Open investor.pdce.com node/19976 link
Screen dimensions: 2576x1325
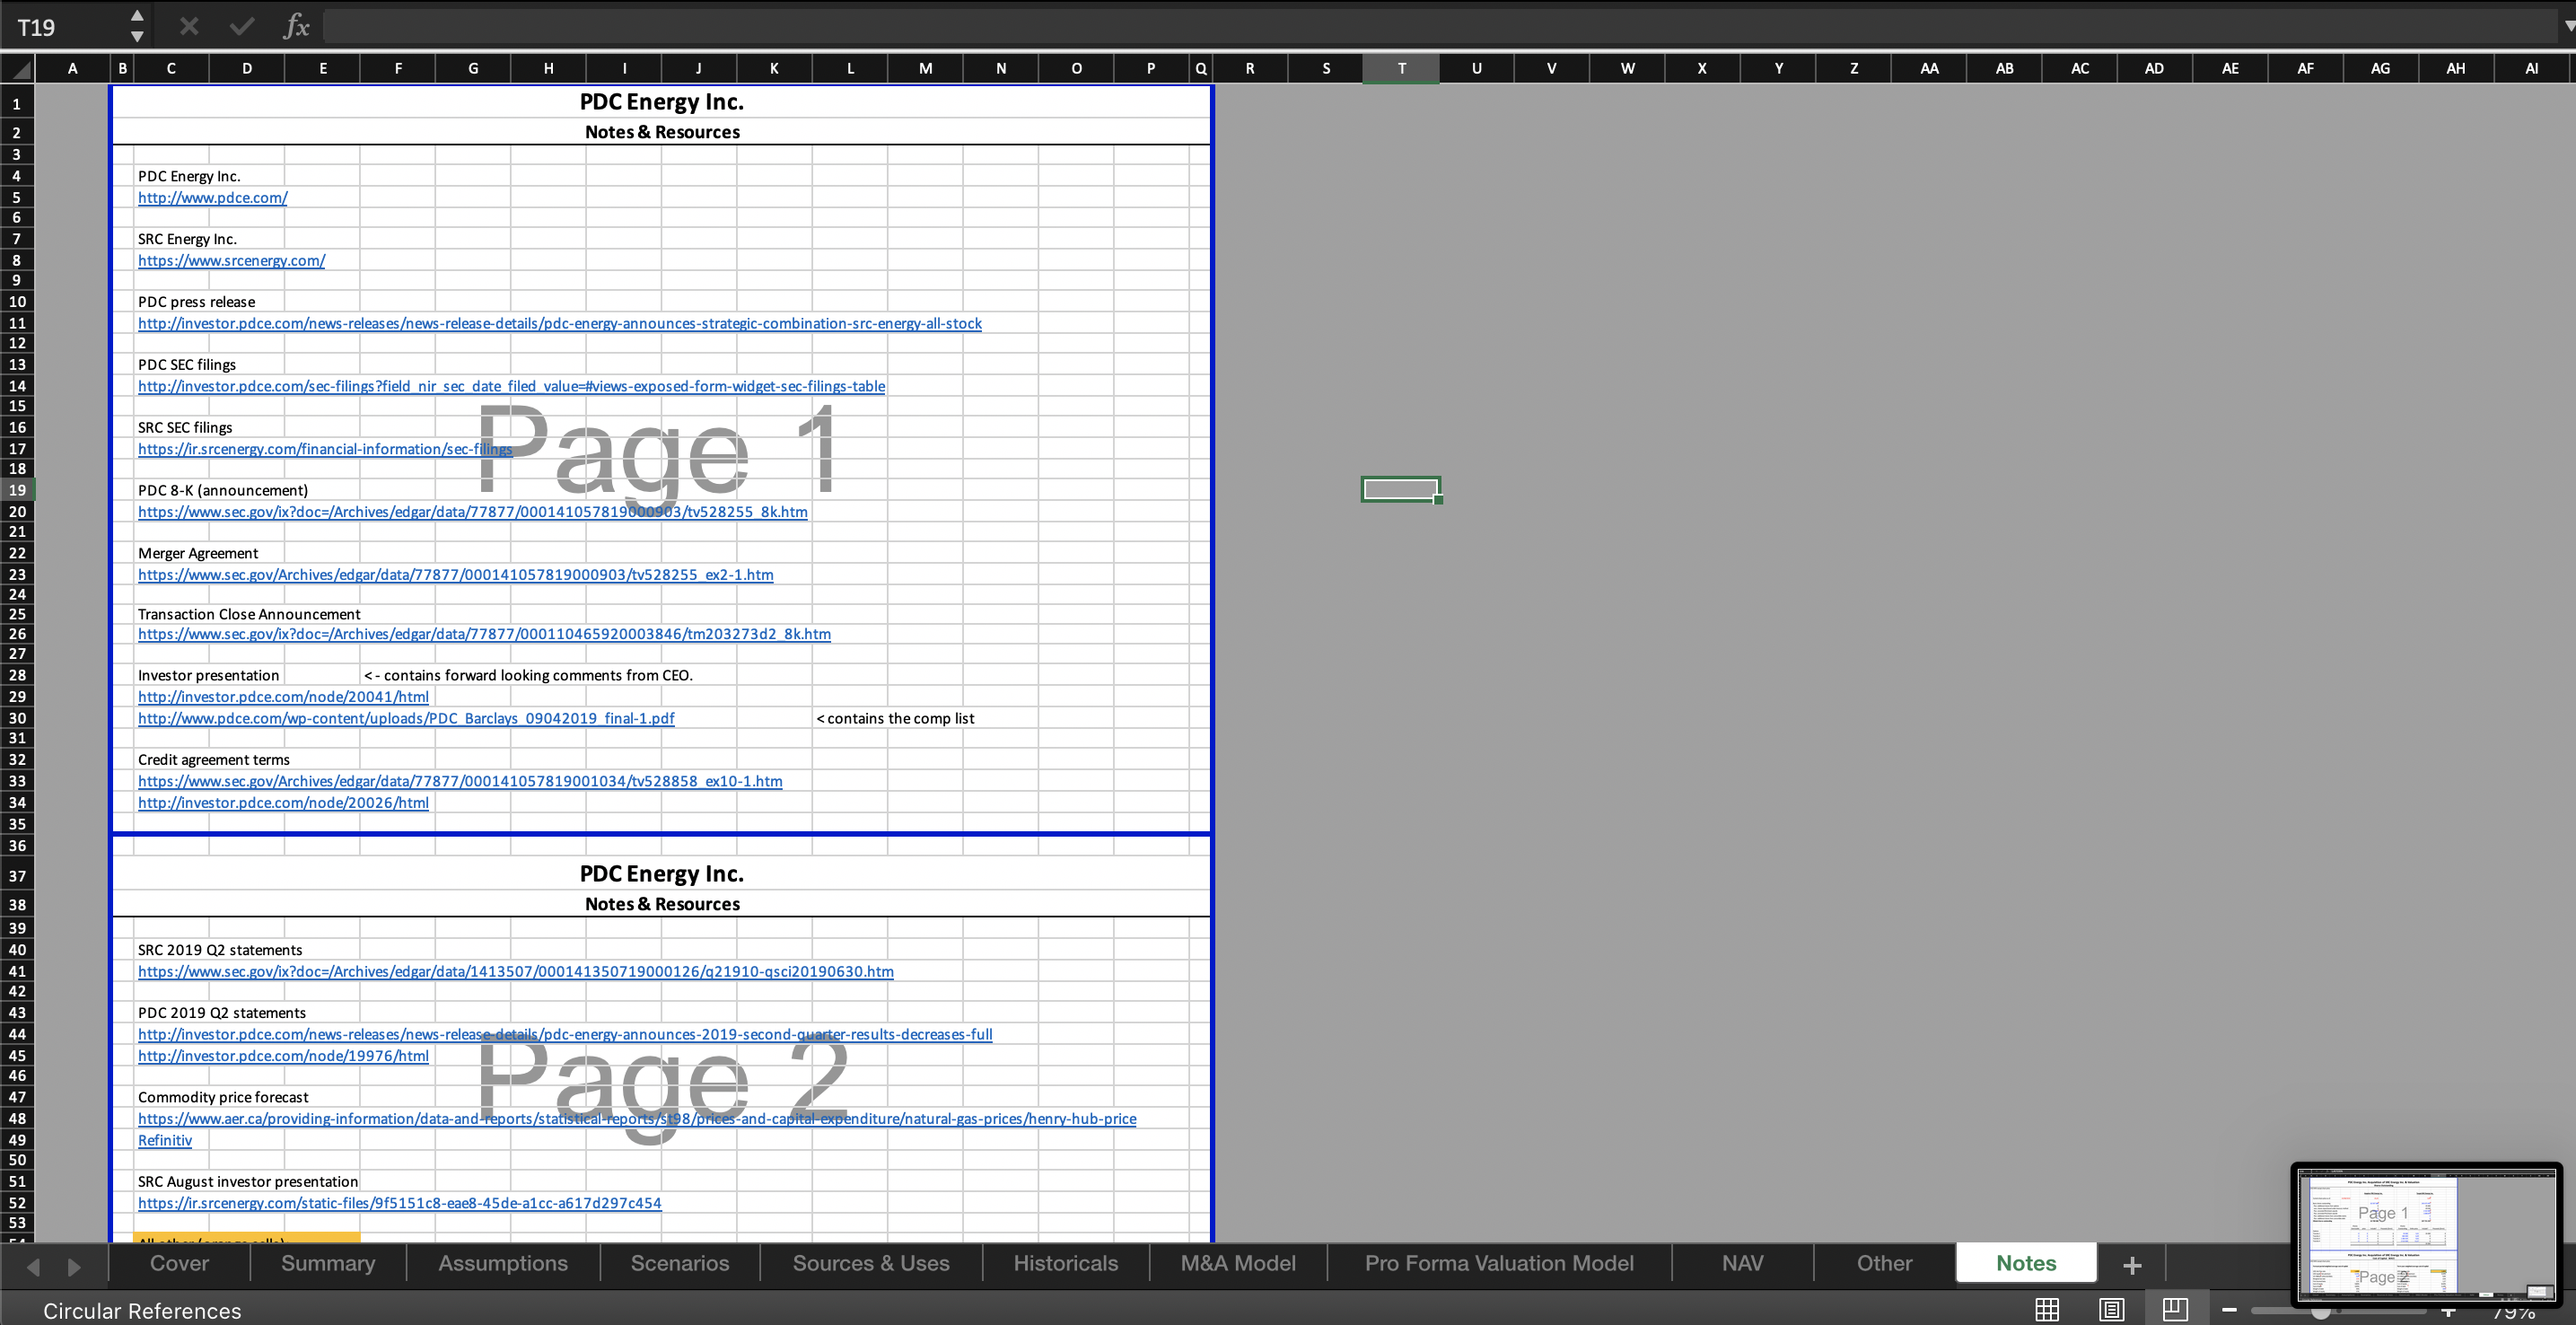point(283,1056)
